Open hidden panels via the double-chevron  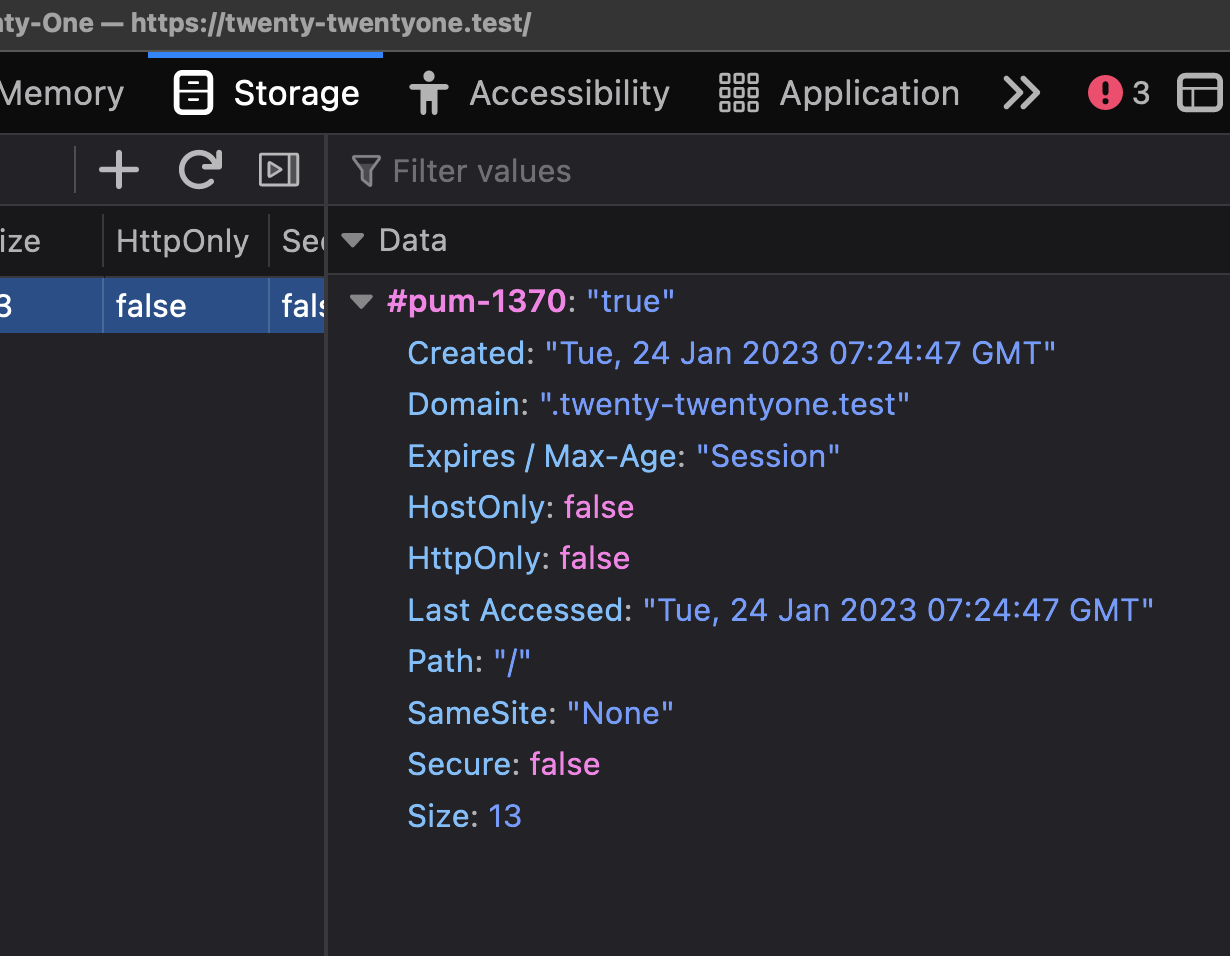[1021, 92]
